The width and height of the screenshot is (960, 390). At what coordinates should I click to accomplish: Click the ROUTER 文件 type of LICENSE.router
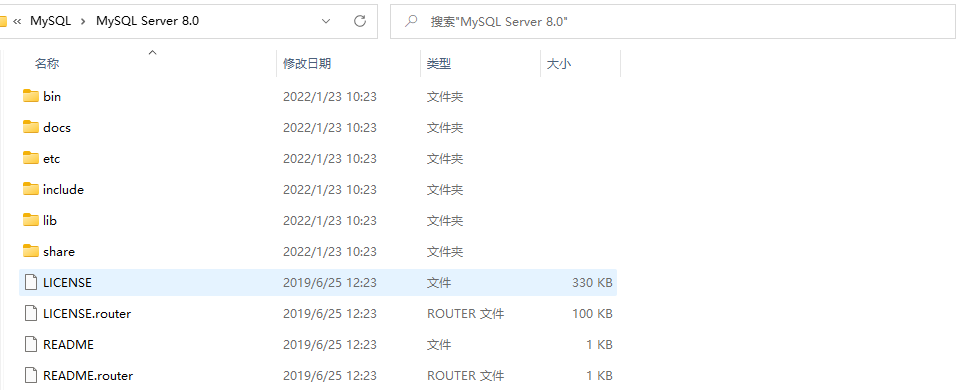(465, 313)
